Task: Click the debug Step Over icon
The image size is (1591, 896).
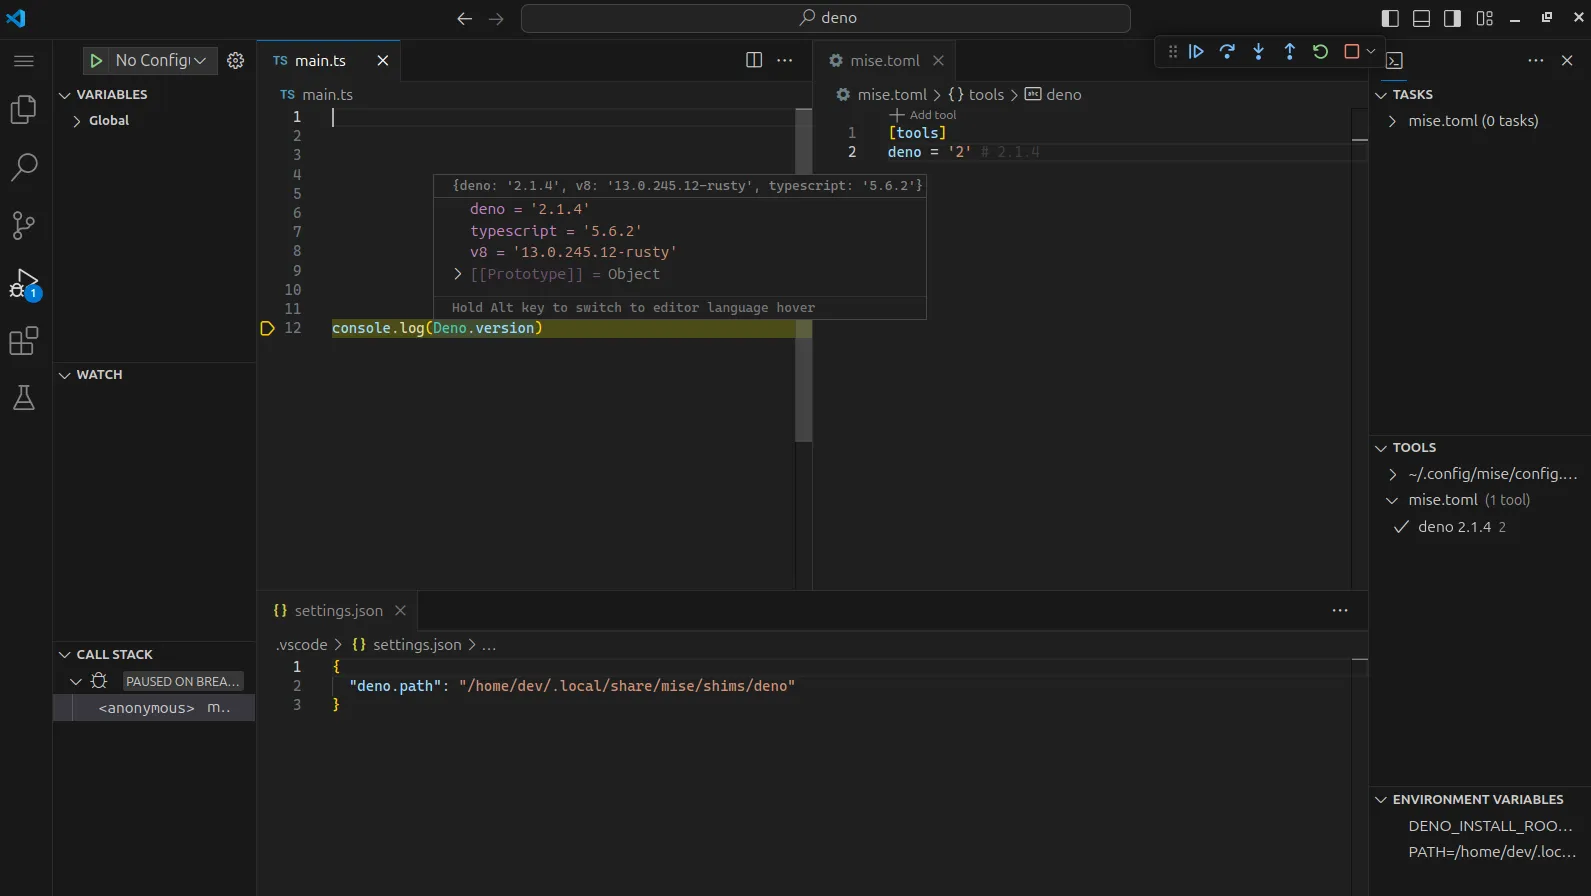Action: click(x=1227, y=52)
